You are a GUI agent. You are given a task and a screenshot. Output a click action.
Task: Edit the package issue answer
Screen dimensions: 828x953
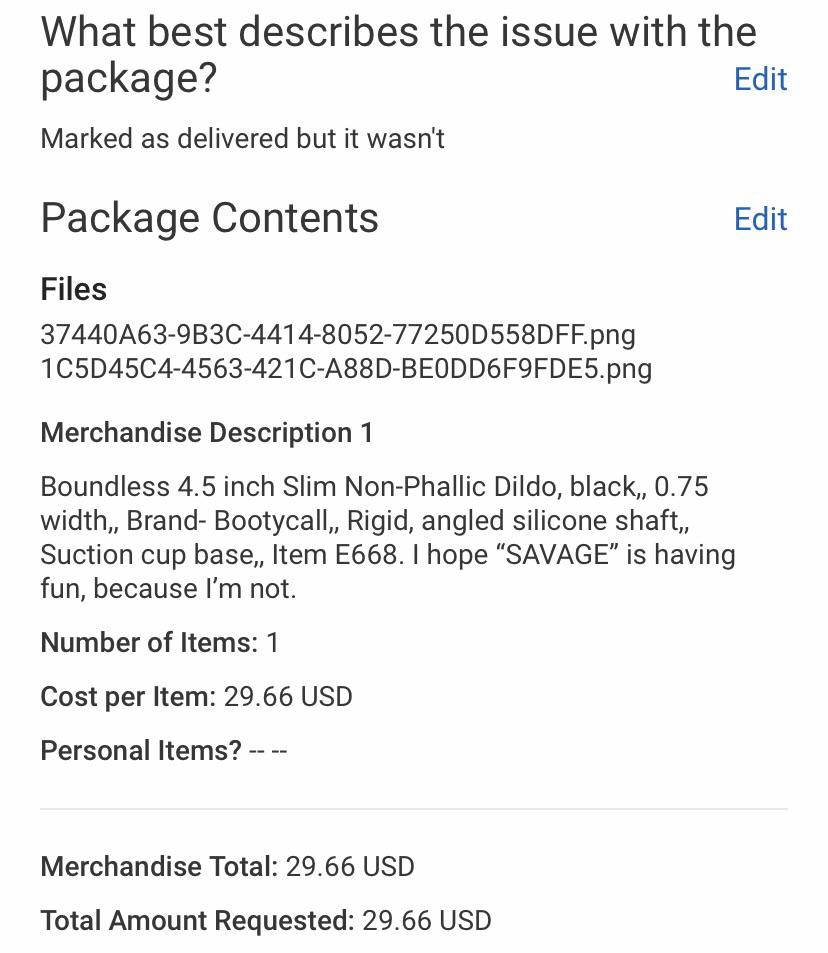(760, 79)
